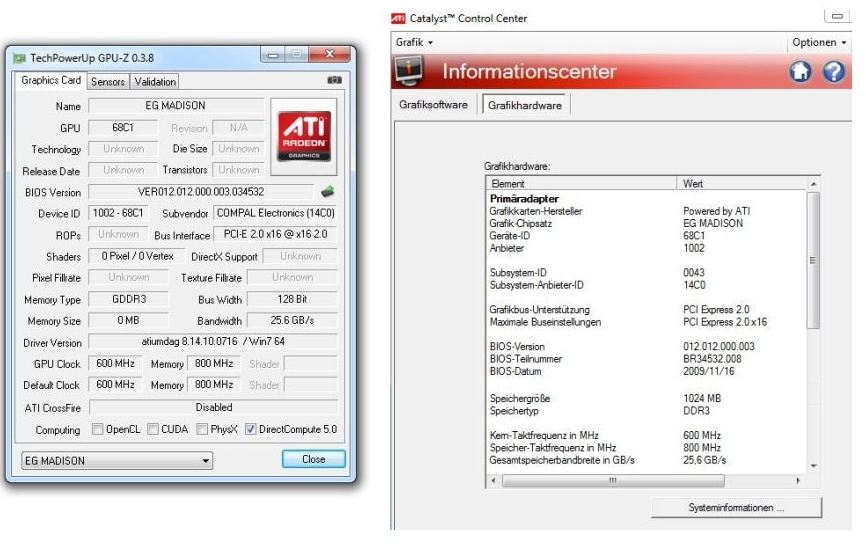866x549 pixels.
Task: Click the Close button in GPU-Z
Action: [x=314, y=460]
